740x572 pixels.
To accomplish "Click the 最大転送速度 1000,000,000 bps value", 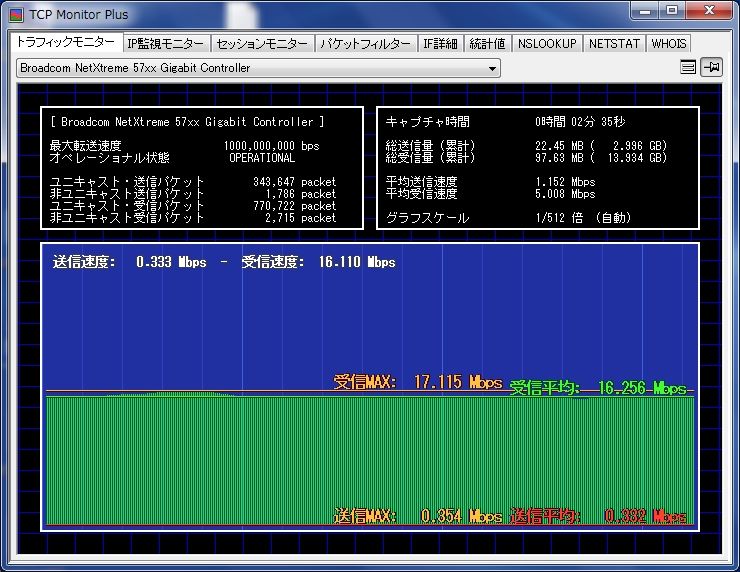I will click(x=271, y=146).
